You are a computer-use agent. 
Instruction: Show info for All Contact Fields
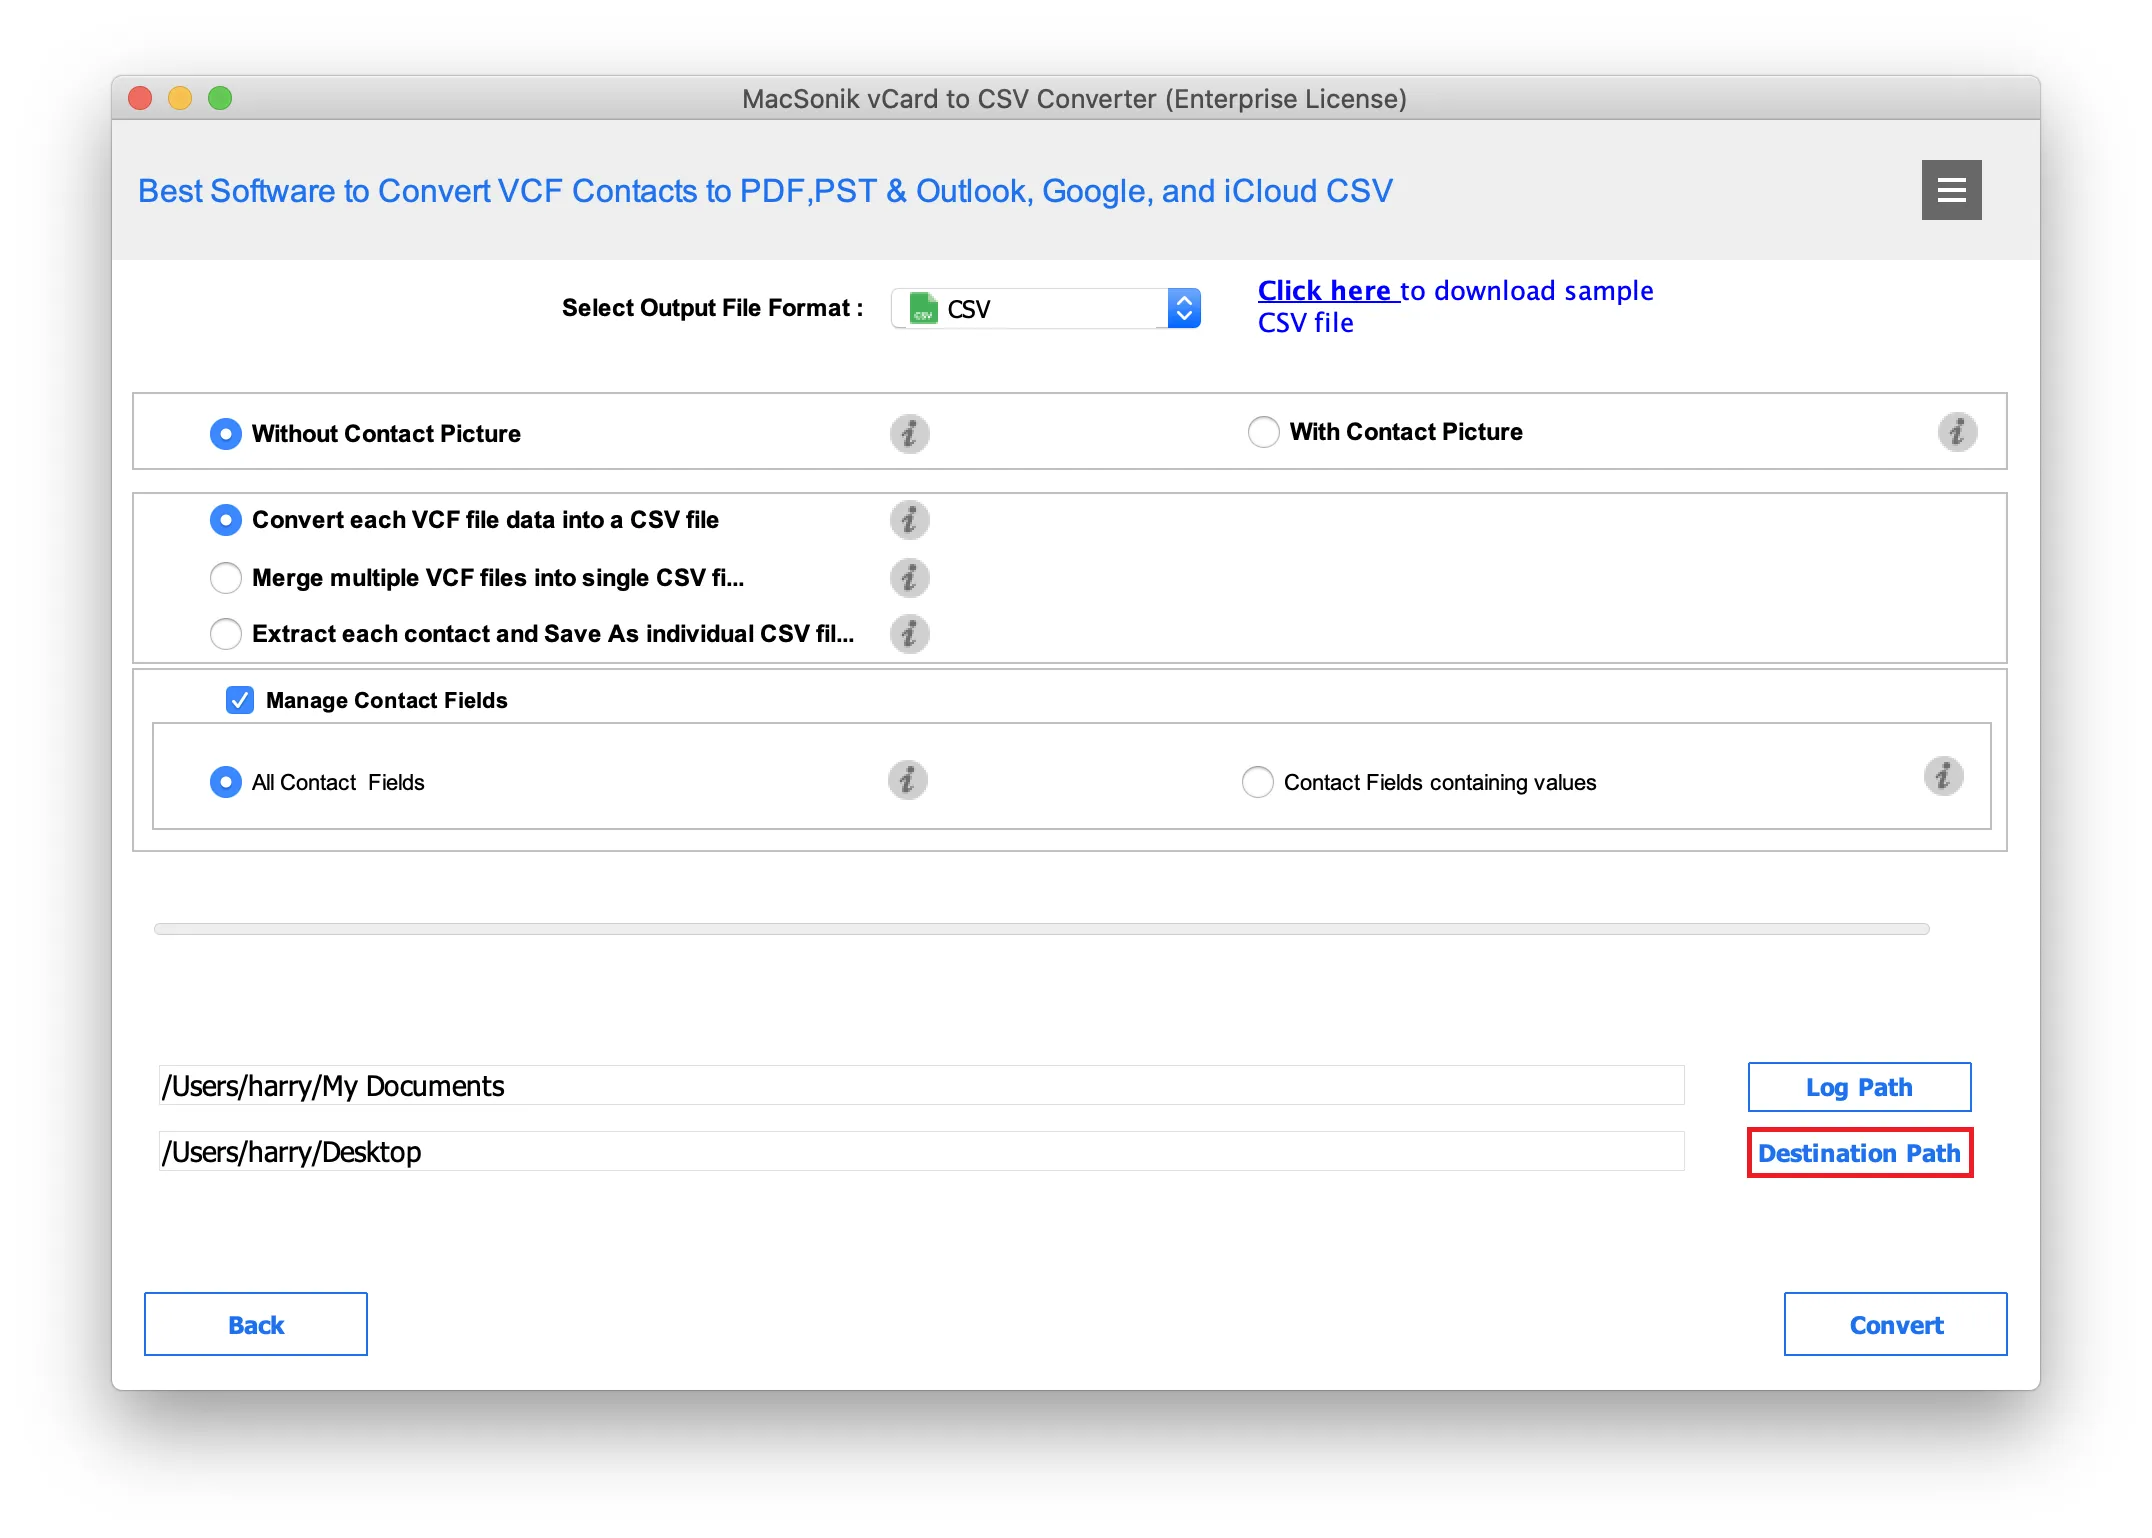[x=907, y=780]
